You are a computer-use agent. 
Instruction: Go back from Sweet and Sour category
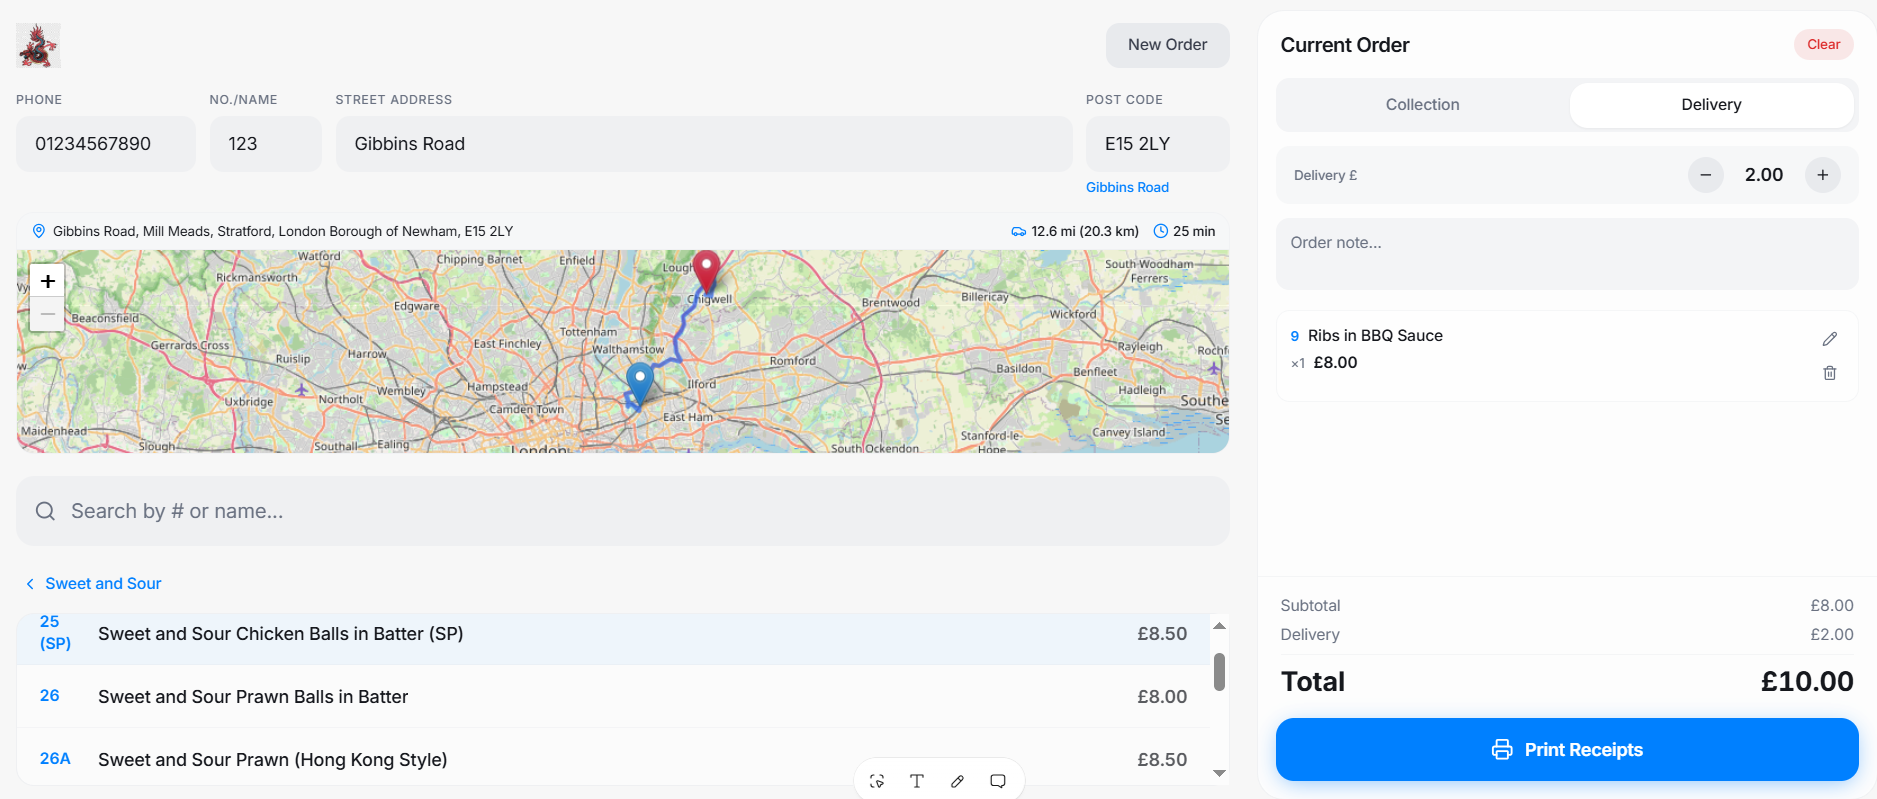[93, 583]
